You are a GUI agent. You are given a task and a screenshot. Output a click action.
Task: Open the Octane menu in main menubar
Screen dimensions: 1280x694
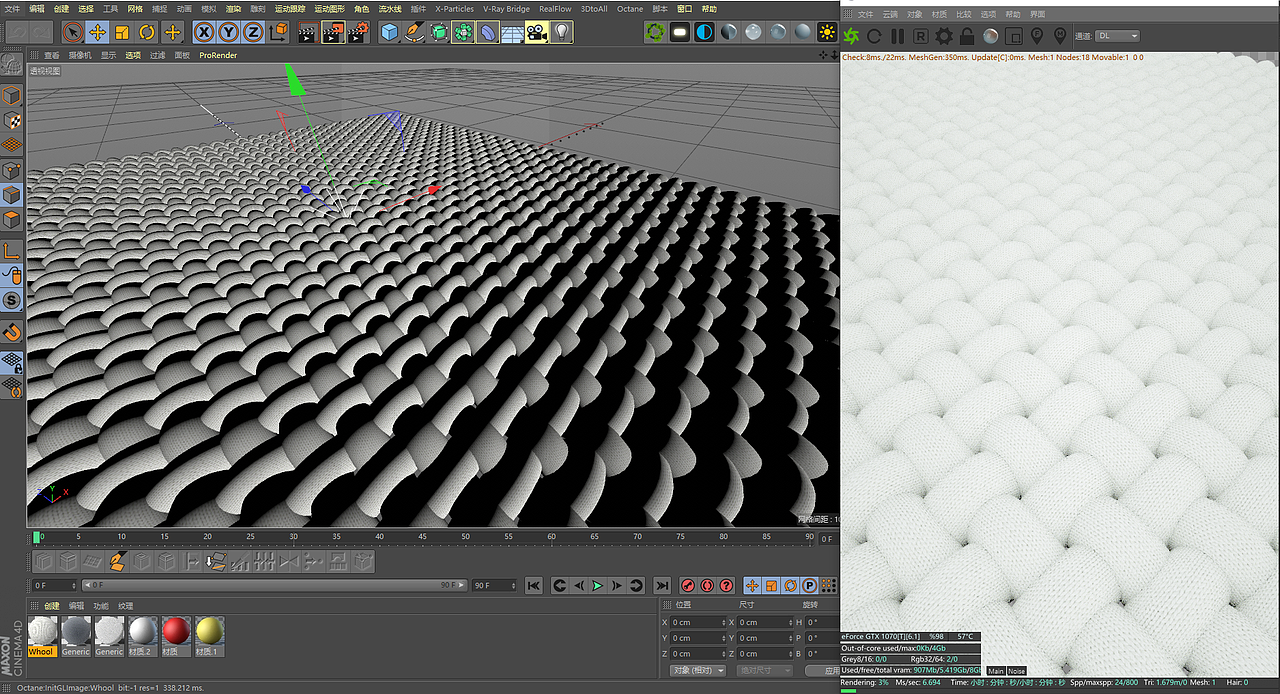click(x=630, y=8)
